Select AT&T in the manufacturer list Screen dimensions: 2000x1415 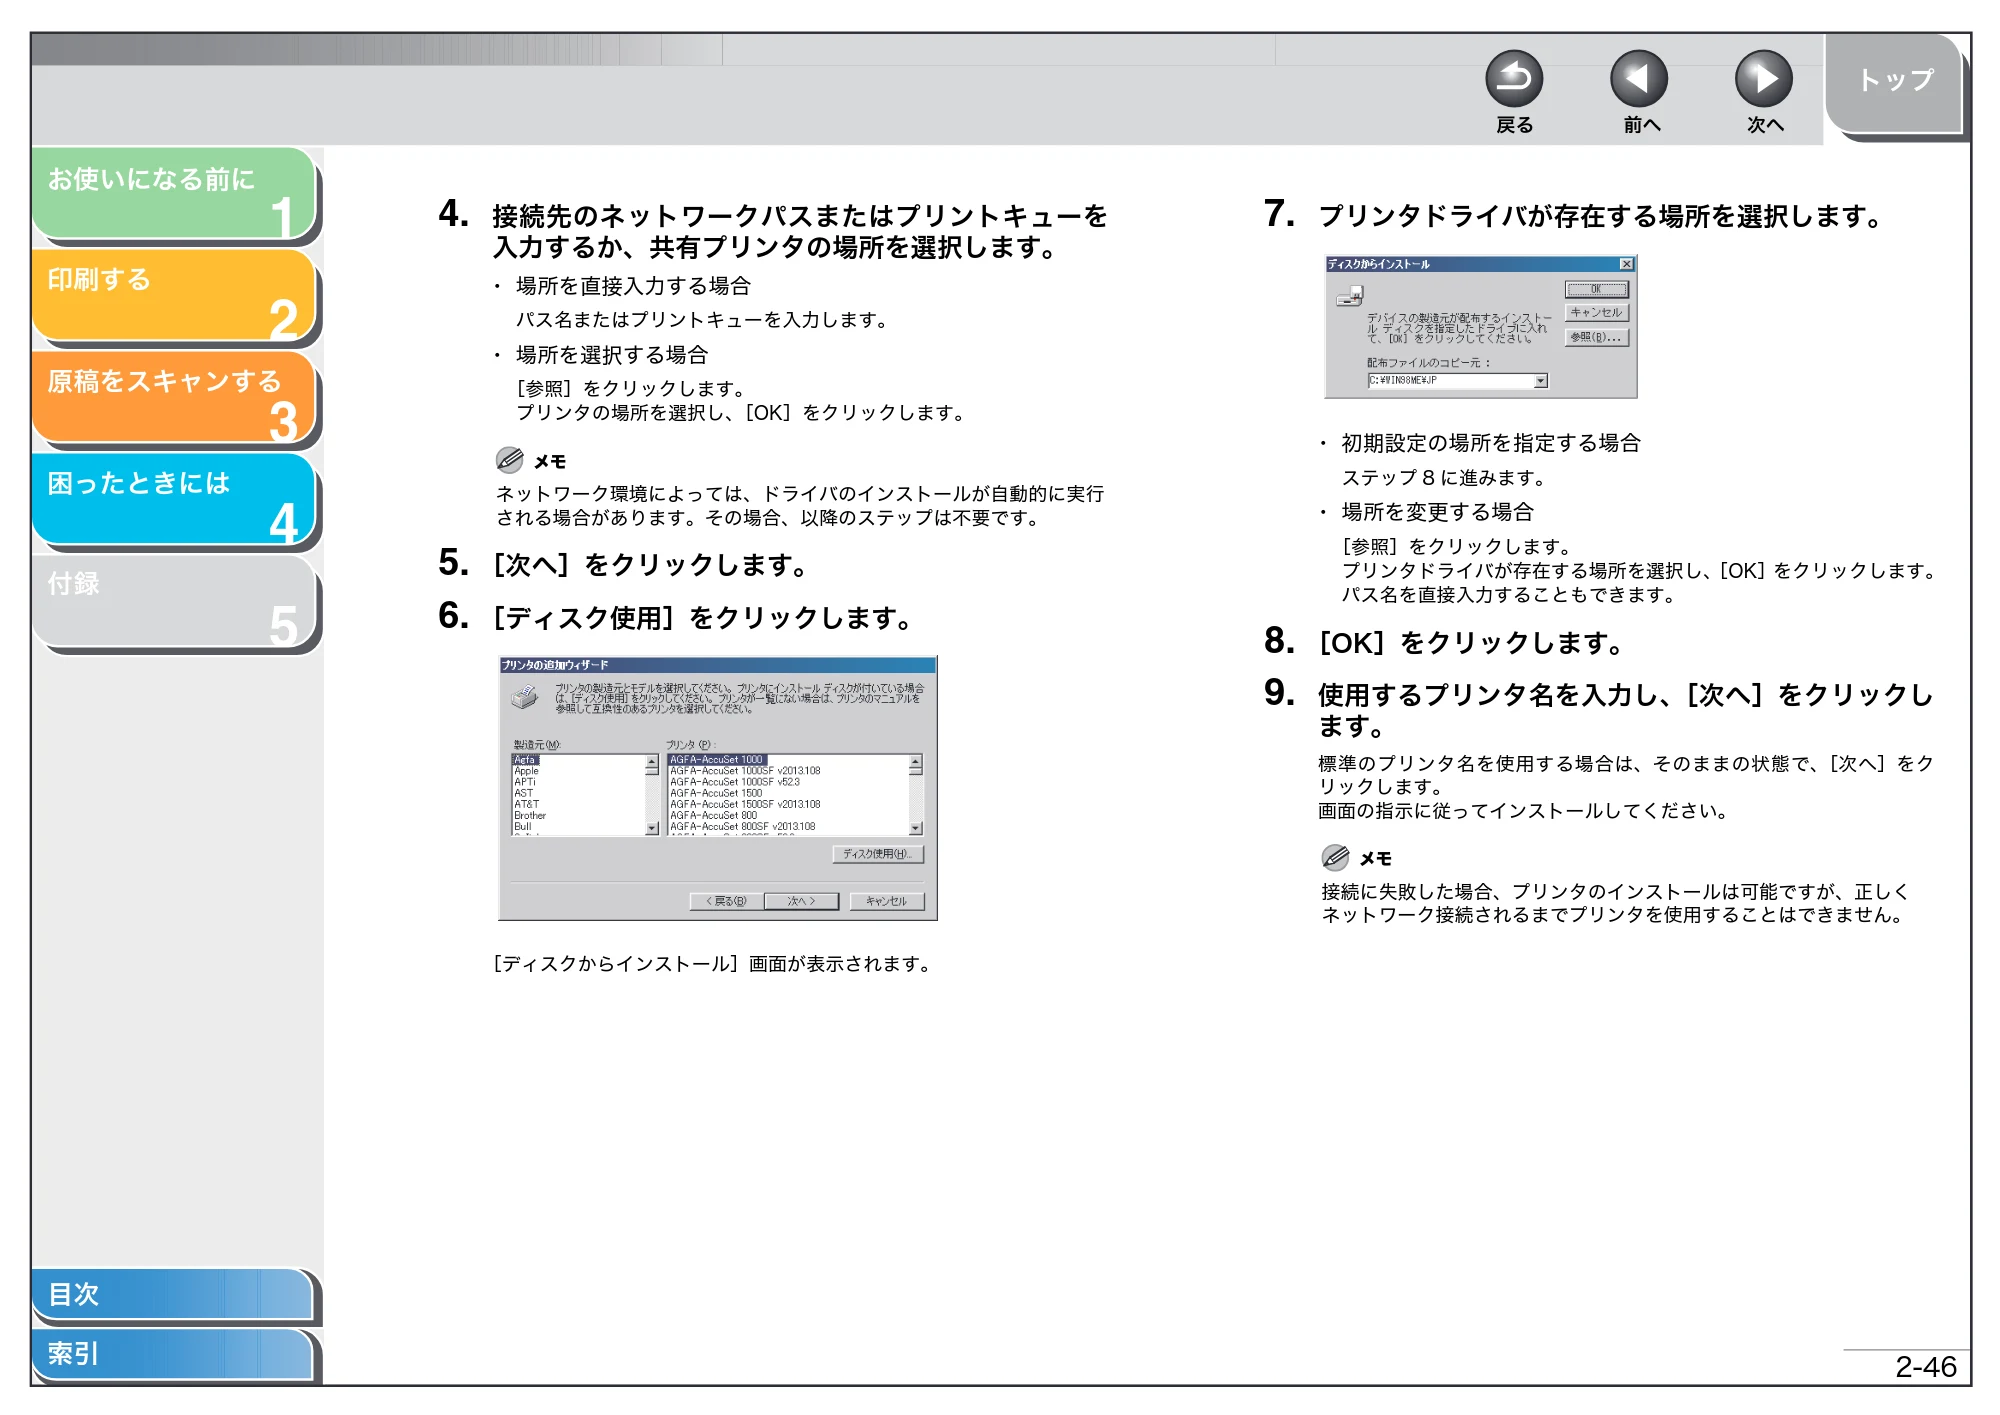pos(527,804)
